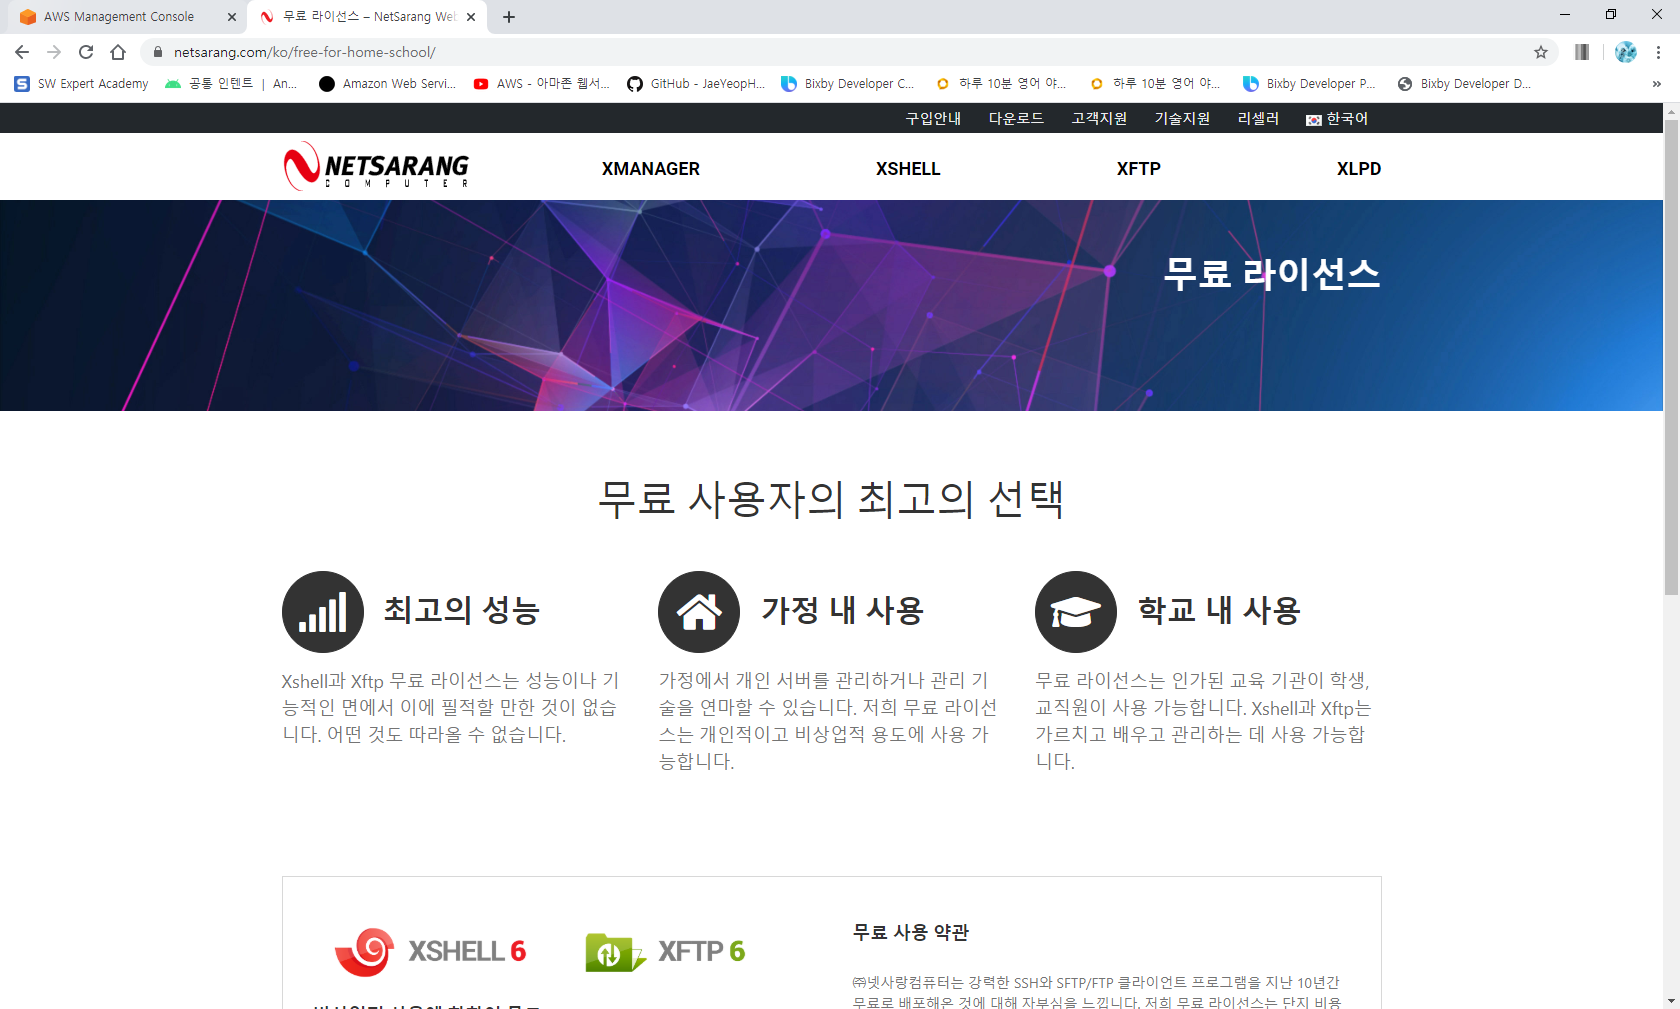
Task: Click the NetSarang Computer logo
Action: (x=376, y=166)
